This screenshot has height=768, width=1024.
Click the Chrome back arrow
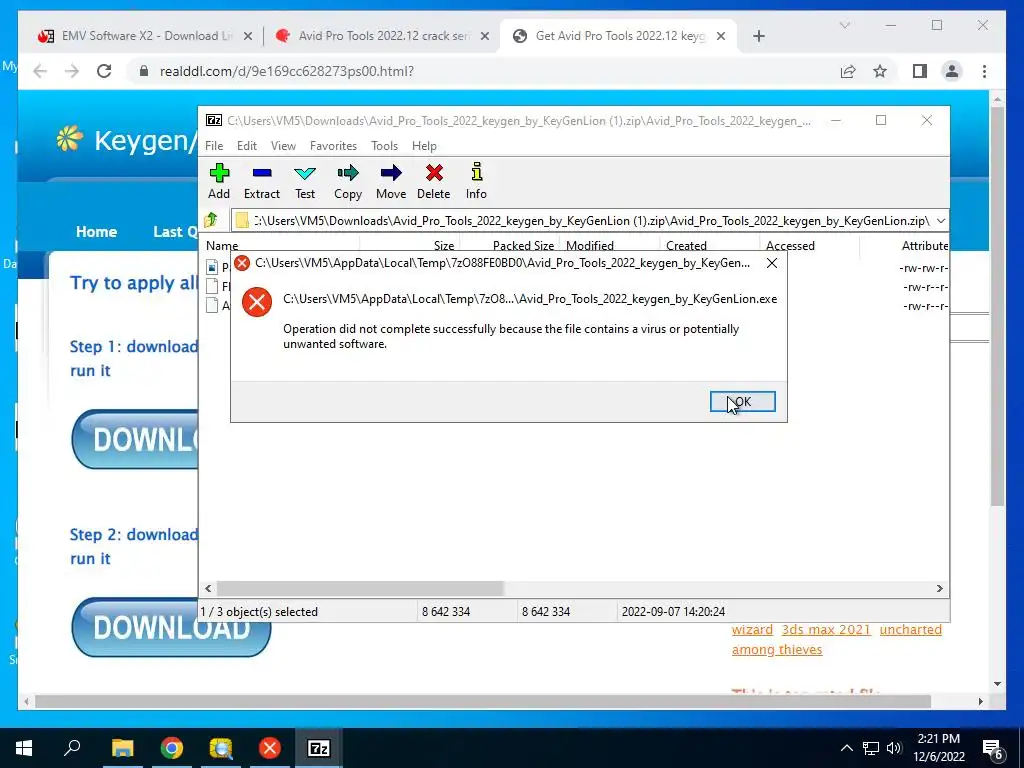[x=40, y=71]
